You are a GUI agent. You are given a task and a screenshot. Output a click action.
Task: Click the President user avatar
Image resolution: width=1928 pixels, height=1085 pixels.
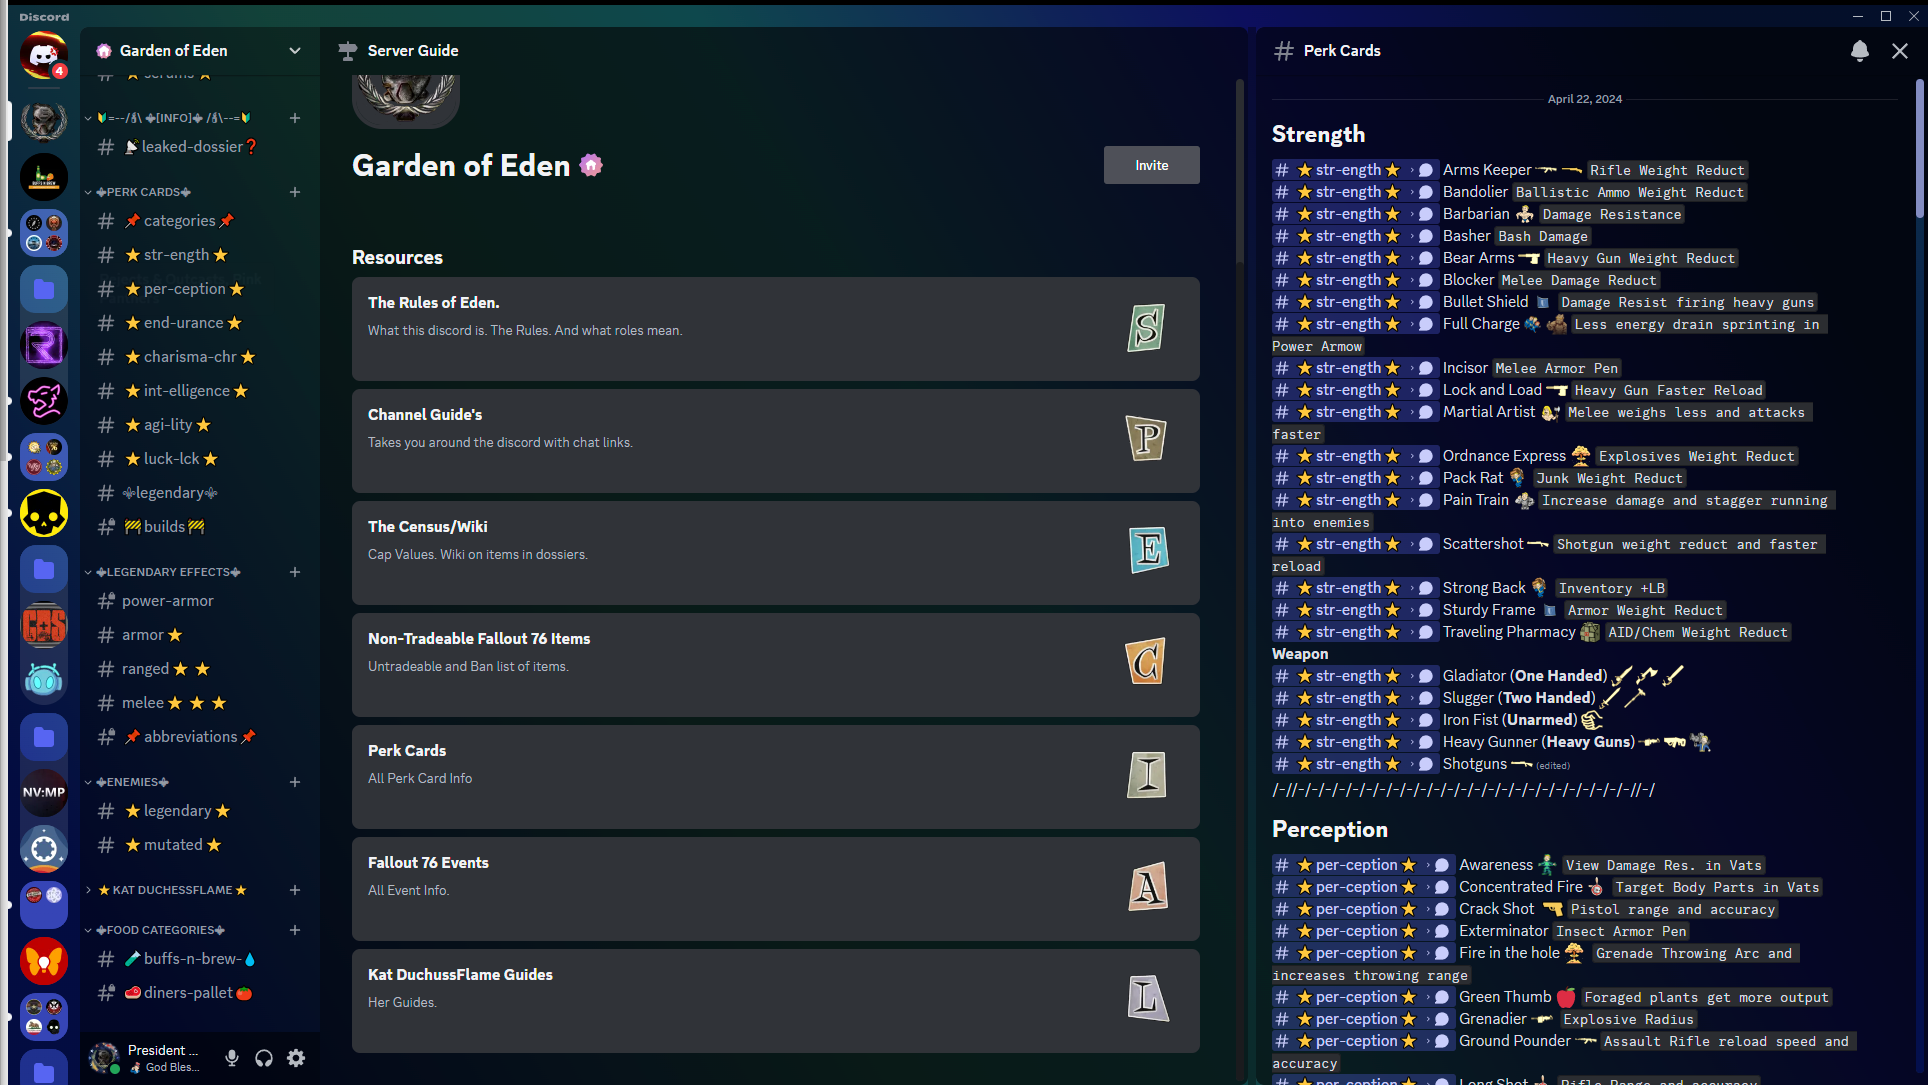[104, 1057]
